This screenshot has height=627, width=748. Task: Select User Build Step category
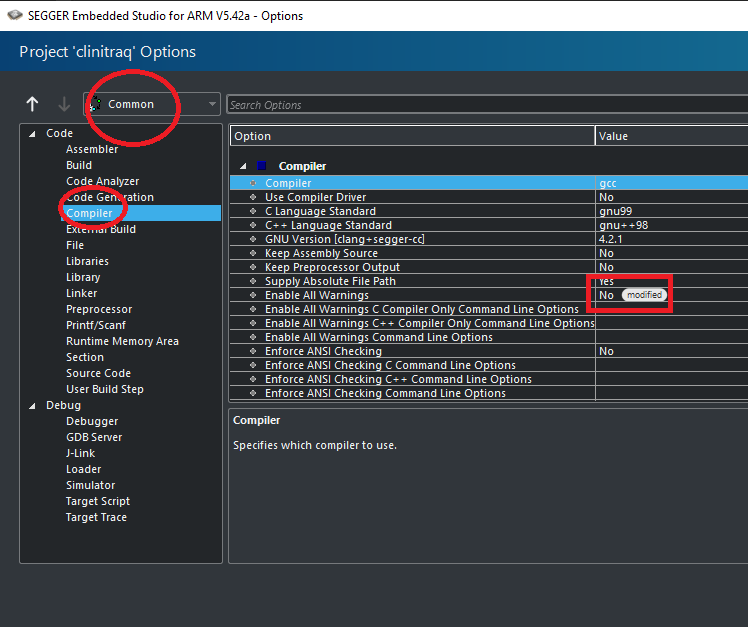(x=105, y=389)
